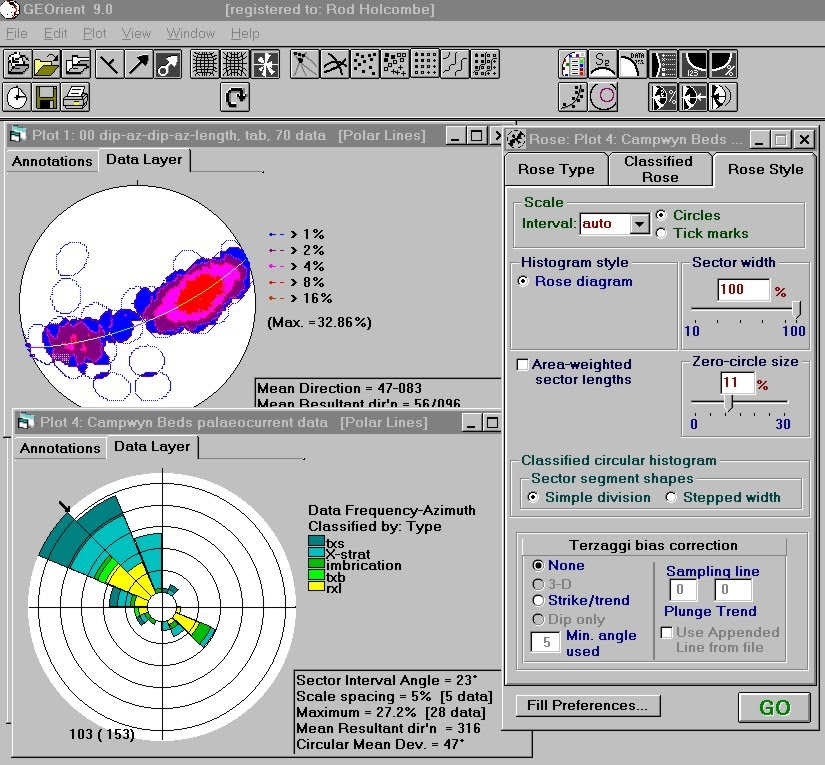Select the Tick marks scale option

[x=661, y=233]
